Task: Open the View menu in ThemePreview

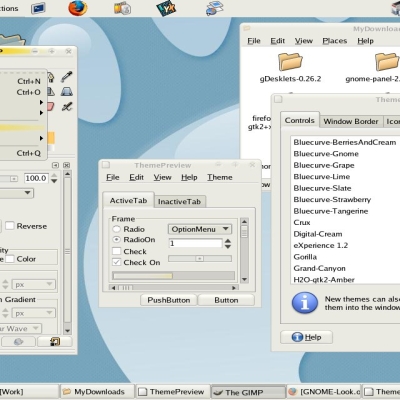Action: (162, 177)
